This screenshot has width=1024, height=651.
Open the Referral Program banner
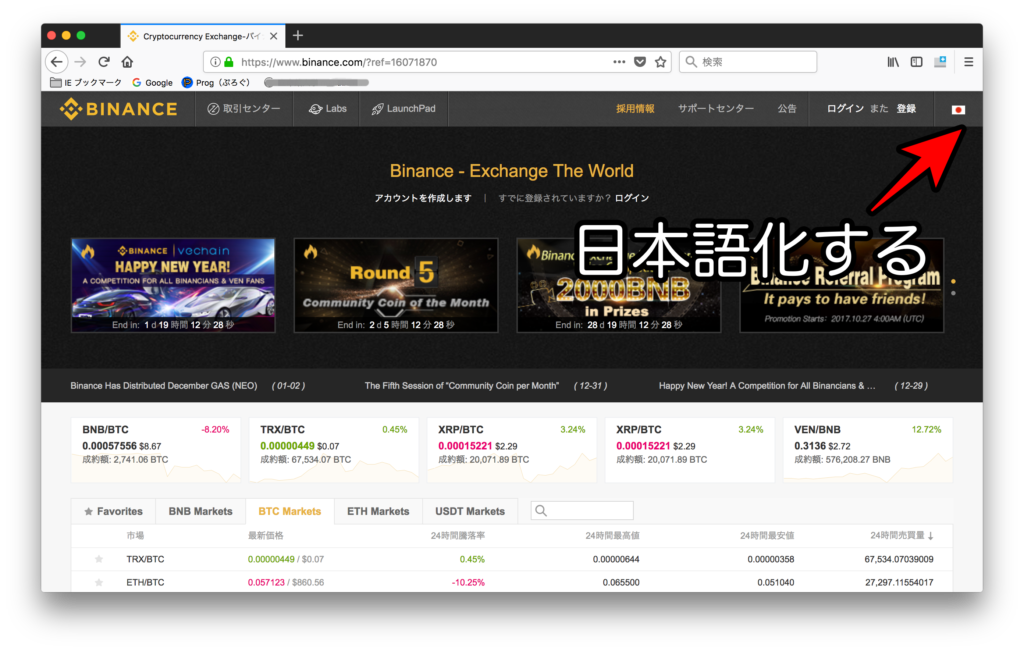tap(842, 285)
